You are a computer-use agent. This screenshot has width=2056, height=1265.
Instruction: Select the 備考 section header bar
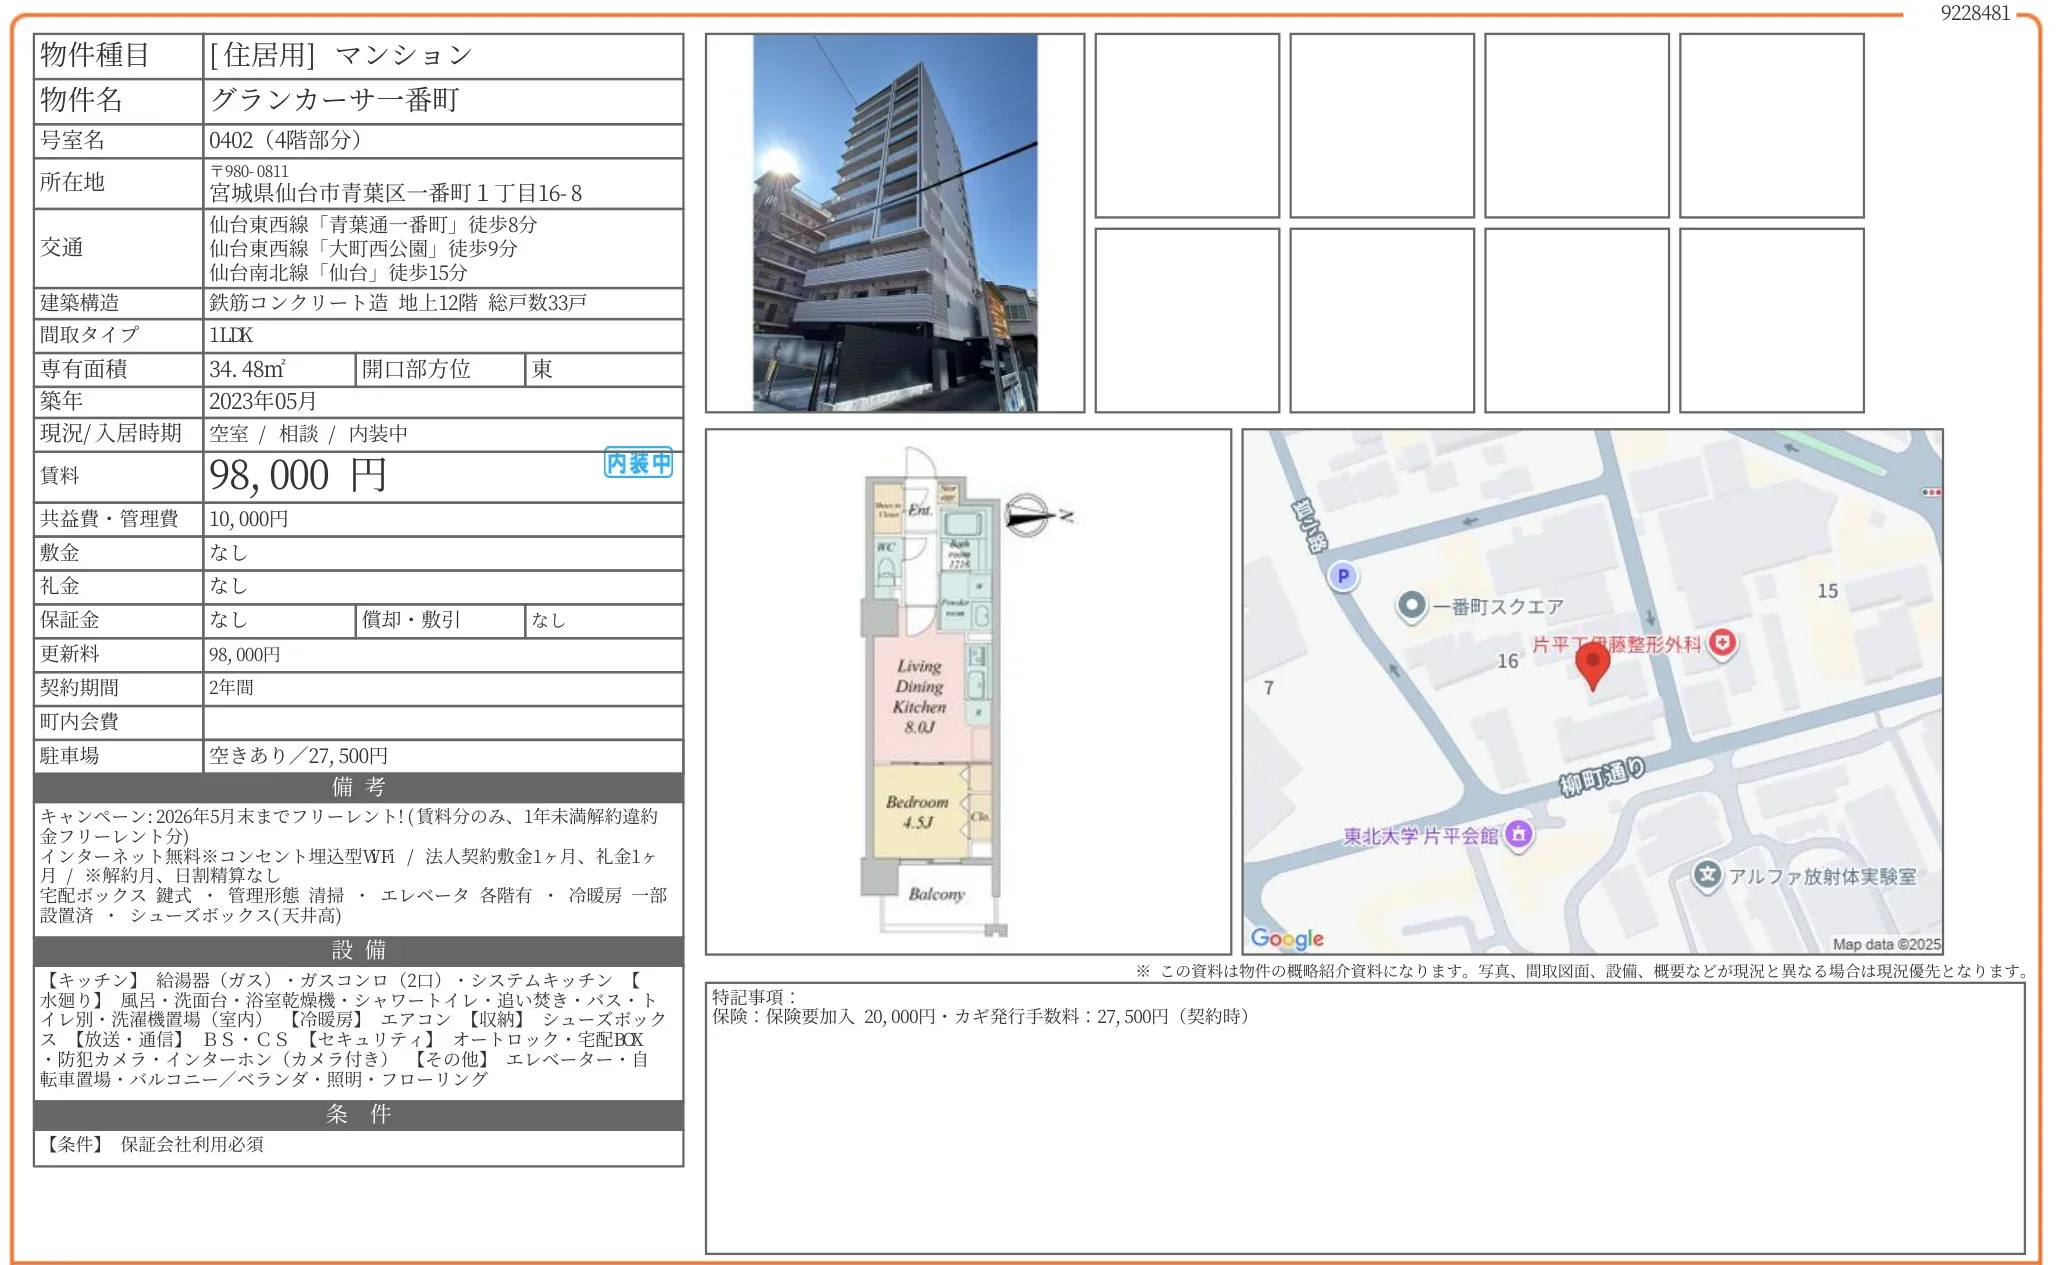[357, 787]
